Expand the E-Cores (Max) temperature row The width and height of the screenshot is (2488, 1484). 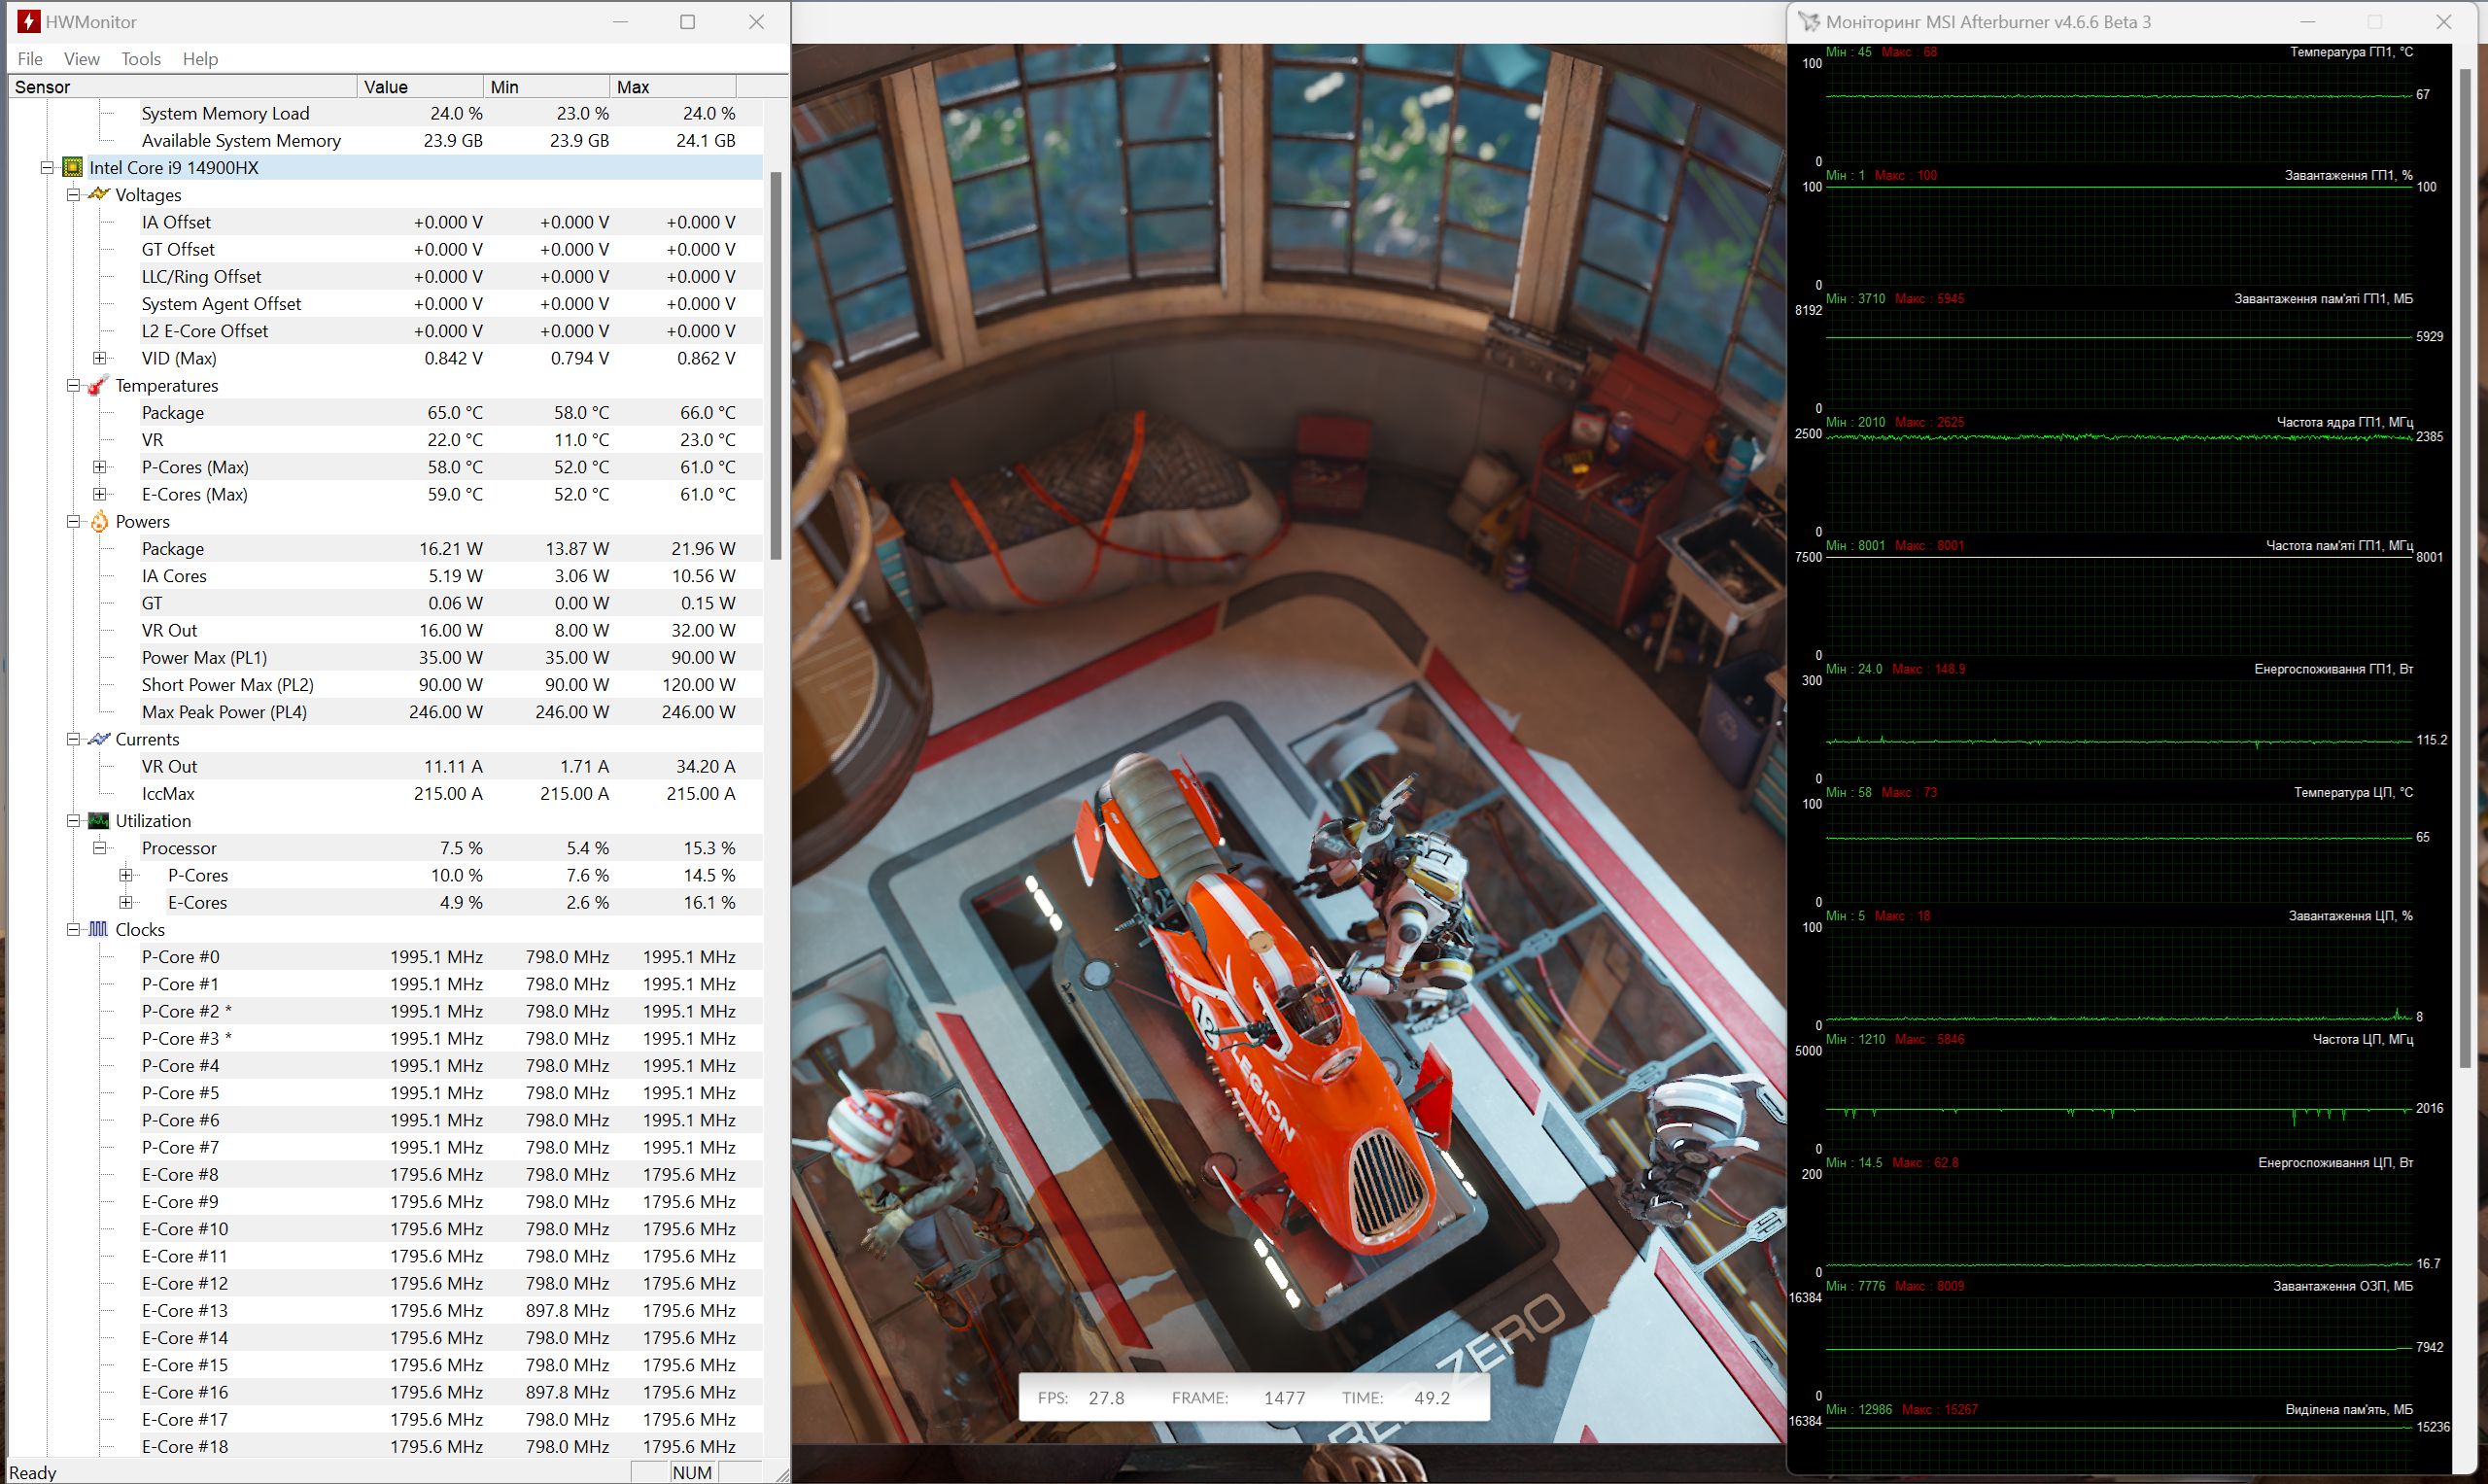[x=99, y=494]
